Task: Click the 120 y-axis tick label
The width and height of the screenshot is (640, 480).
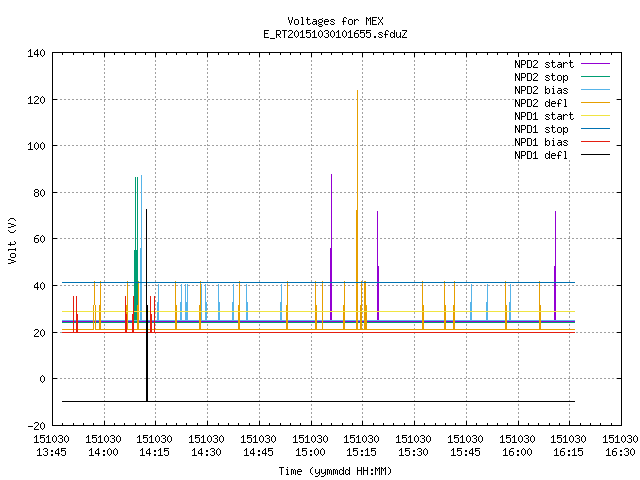Action: (36, 100)
